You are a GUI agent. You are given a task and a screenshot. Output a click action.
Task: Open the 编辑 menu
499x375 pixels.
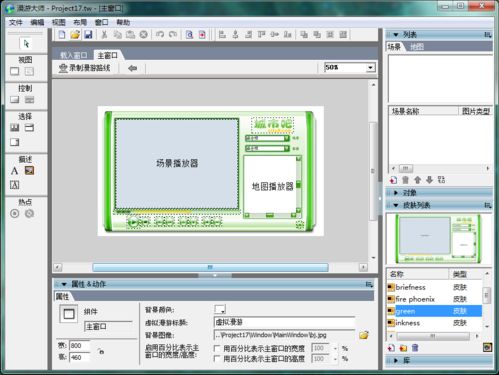(37, 22)
